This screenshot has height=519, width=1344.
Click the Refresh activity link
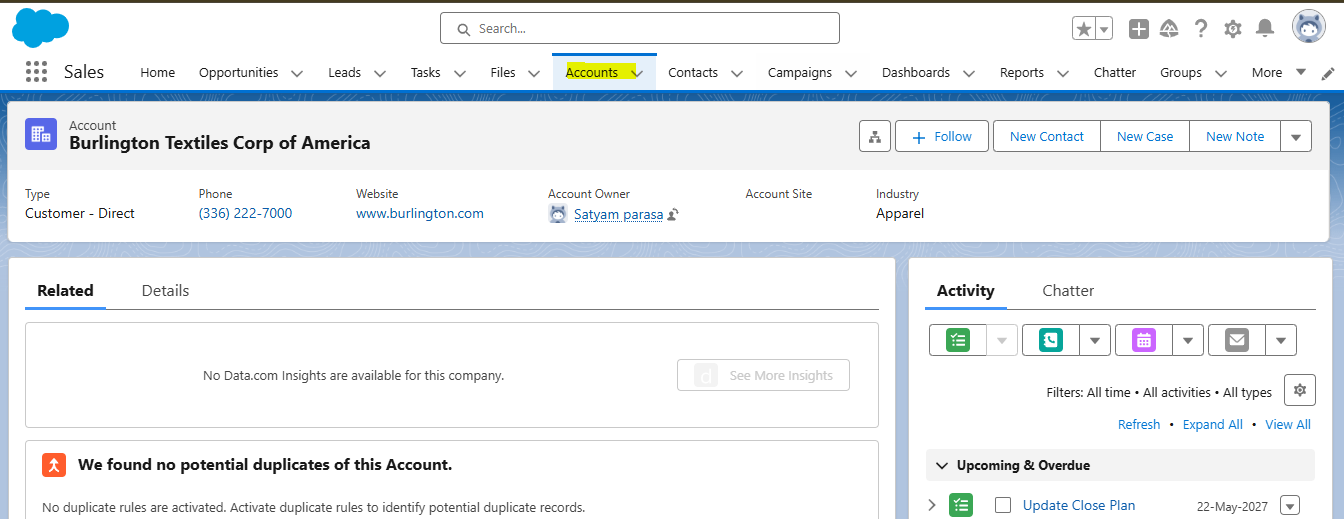tap(1139, 424)
